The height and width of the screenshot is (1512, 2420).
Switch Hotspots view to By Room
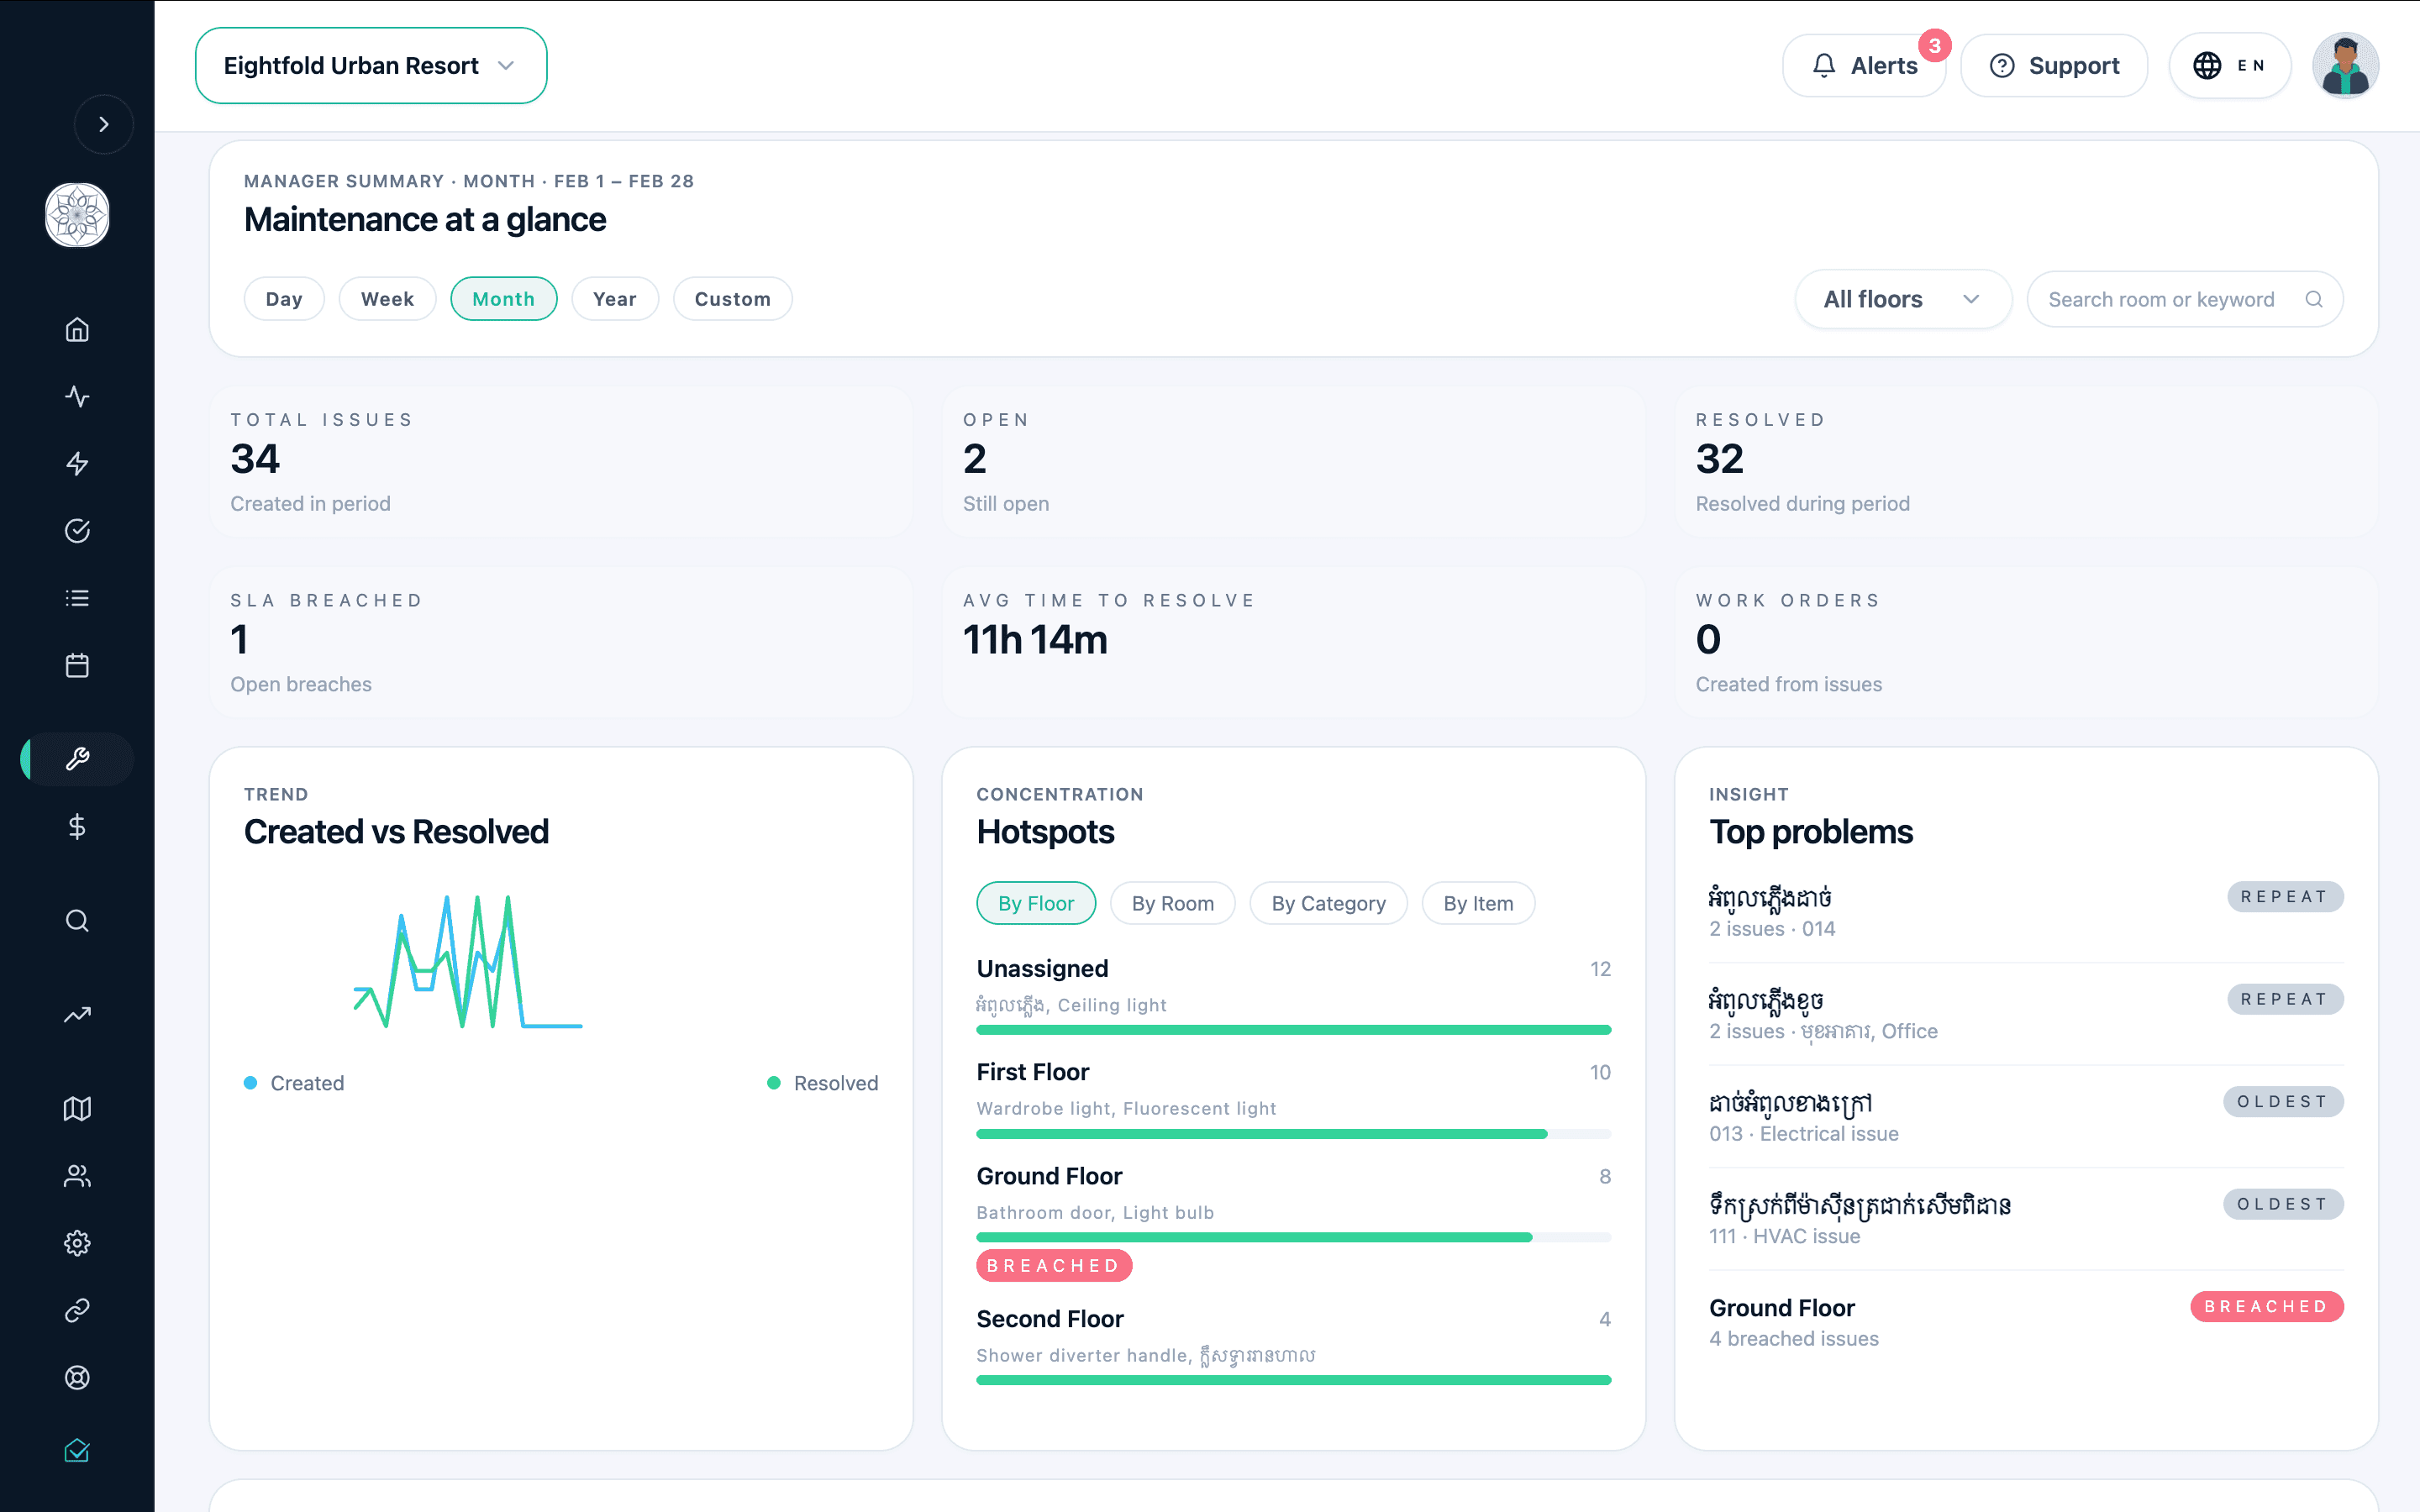click(1172, 903)
